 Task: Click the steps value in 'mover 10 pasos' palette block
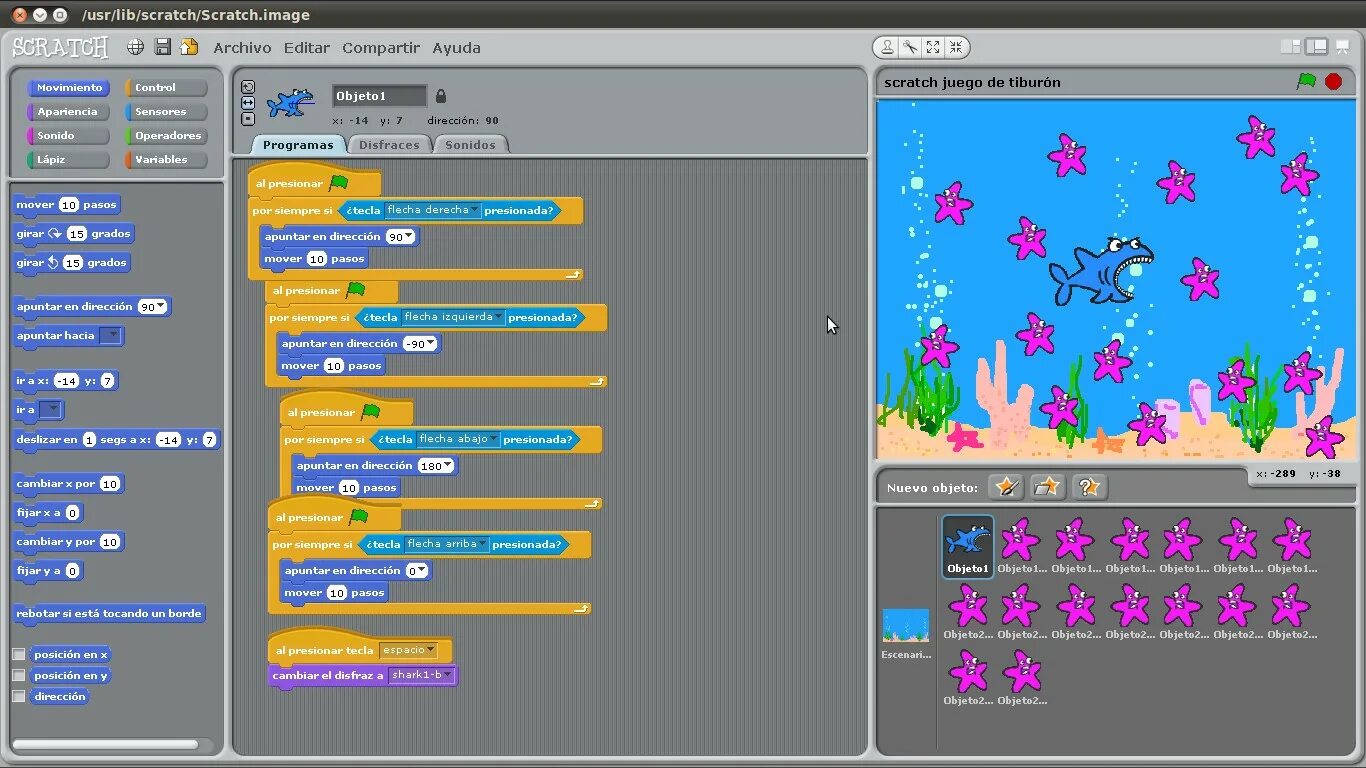tap(68, 204)
